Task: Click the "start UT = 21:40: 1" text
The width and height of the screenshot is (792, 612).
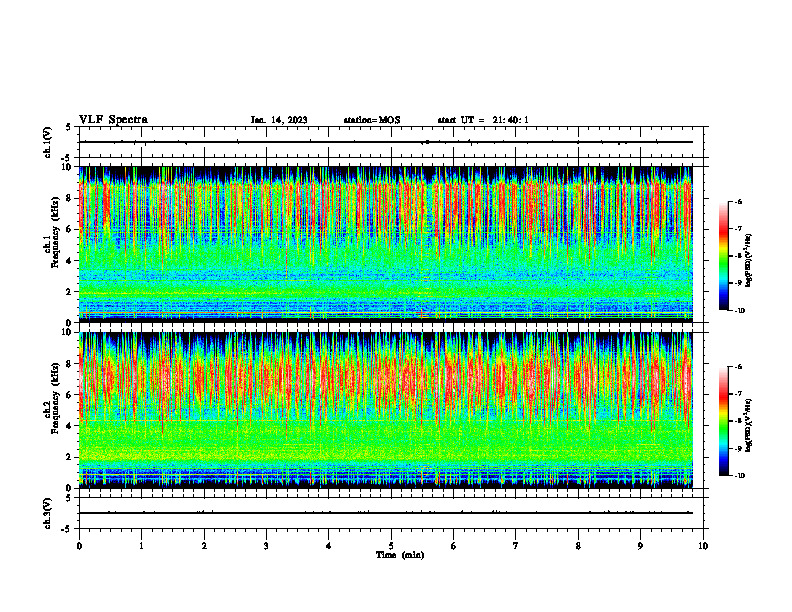Action: pos(483,120)
